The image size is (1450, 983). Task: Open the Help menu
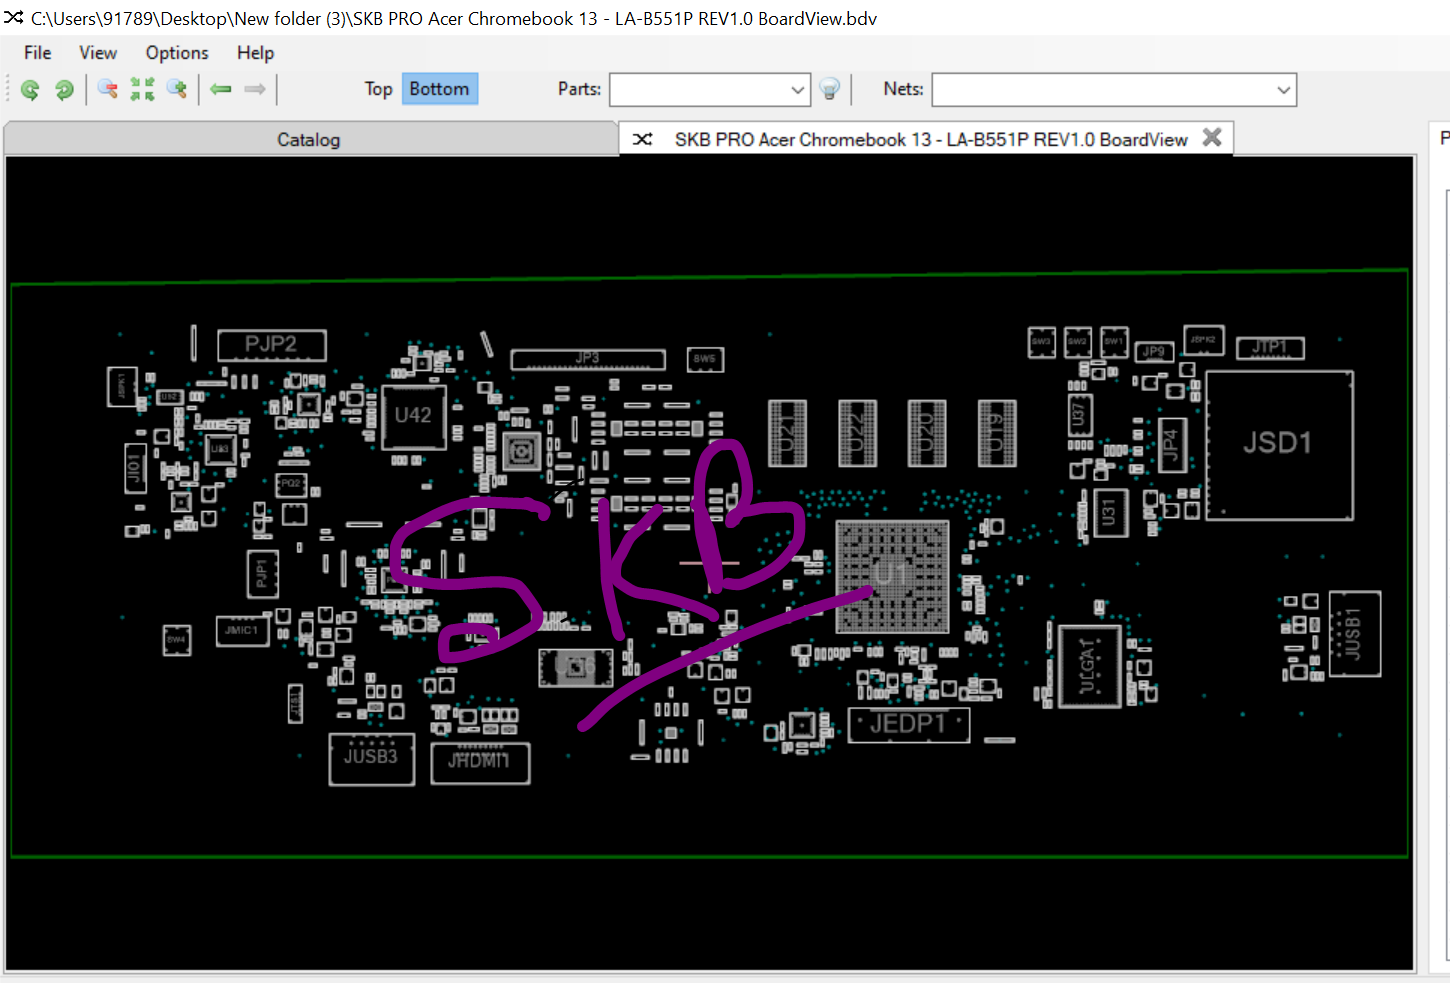click(x=255, y=53)
